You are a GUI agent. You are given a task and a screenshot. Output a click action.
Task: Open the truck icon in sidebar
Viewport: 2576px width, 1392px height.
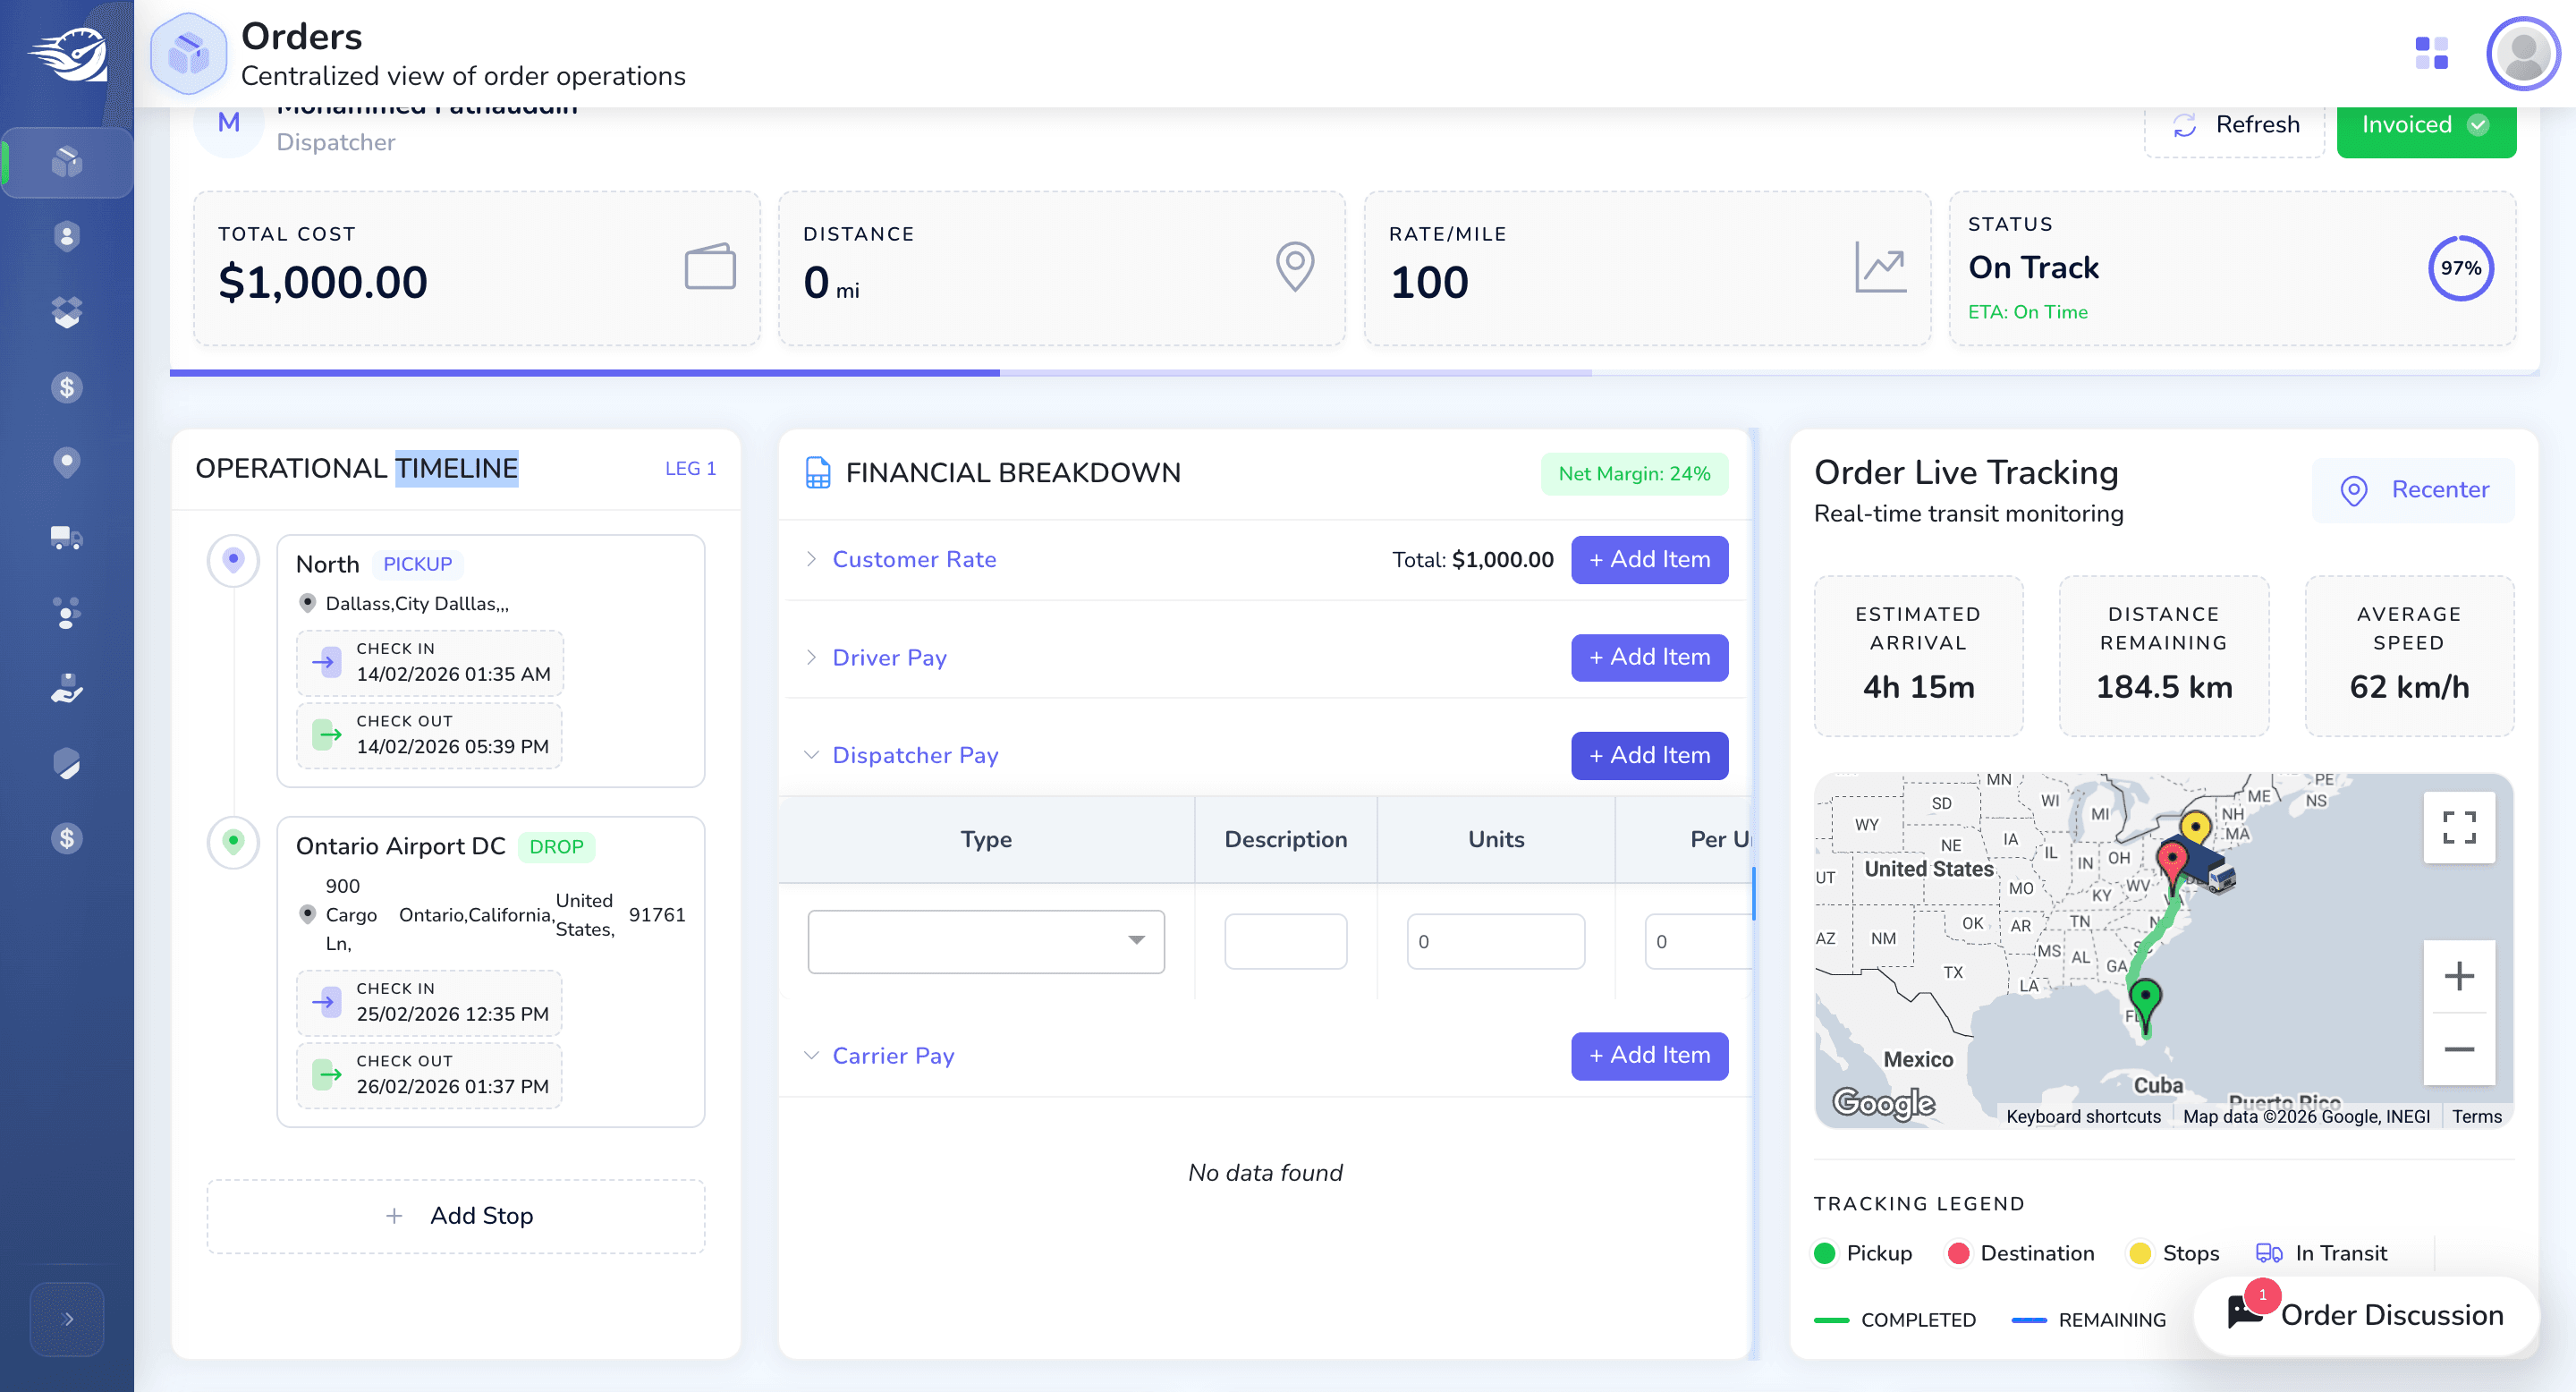pyautogui.click(x=66, y=538)
